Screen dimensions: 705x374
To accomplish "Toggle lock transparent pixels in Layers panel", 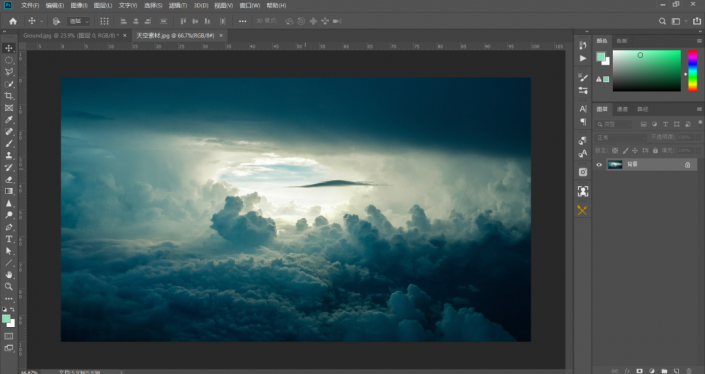I will click(615, 151).
